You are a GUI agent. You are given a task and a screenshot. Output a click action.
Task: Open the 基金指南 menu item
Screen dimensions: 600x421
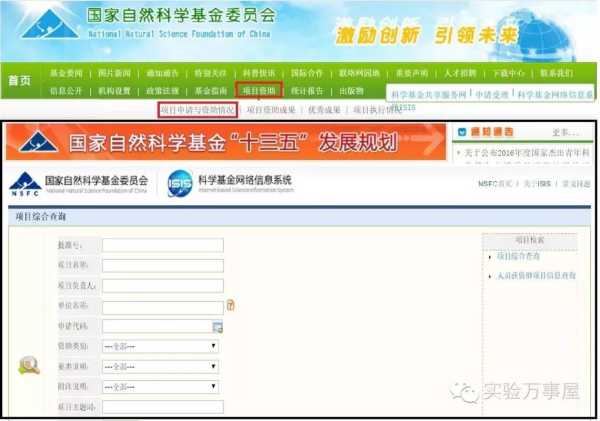pos(210,91)
